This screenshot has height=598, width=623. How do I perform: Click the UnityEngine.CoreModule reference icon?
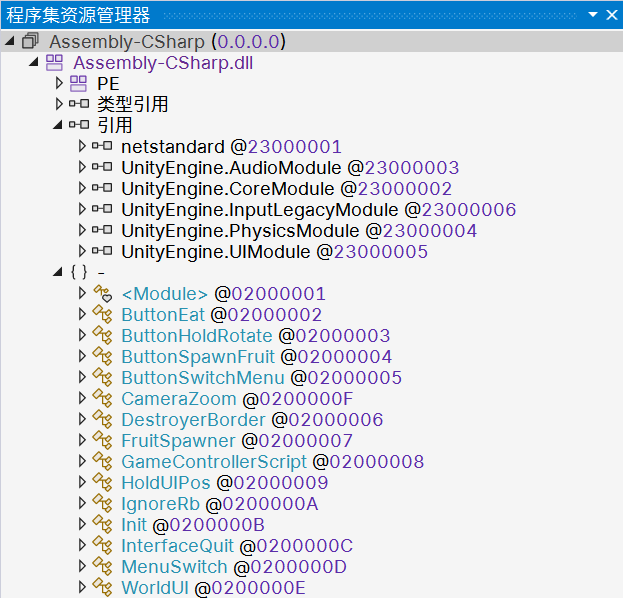coord(102,188)
